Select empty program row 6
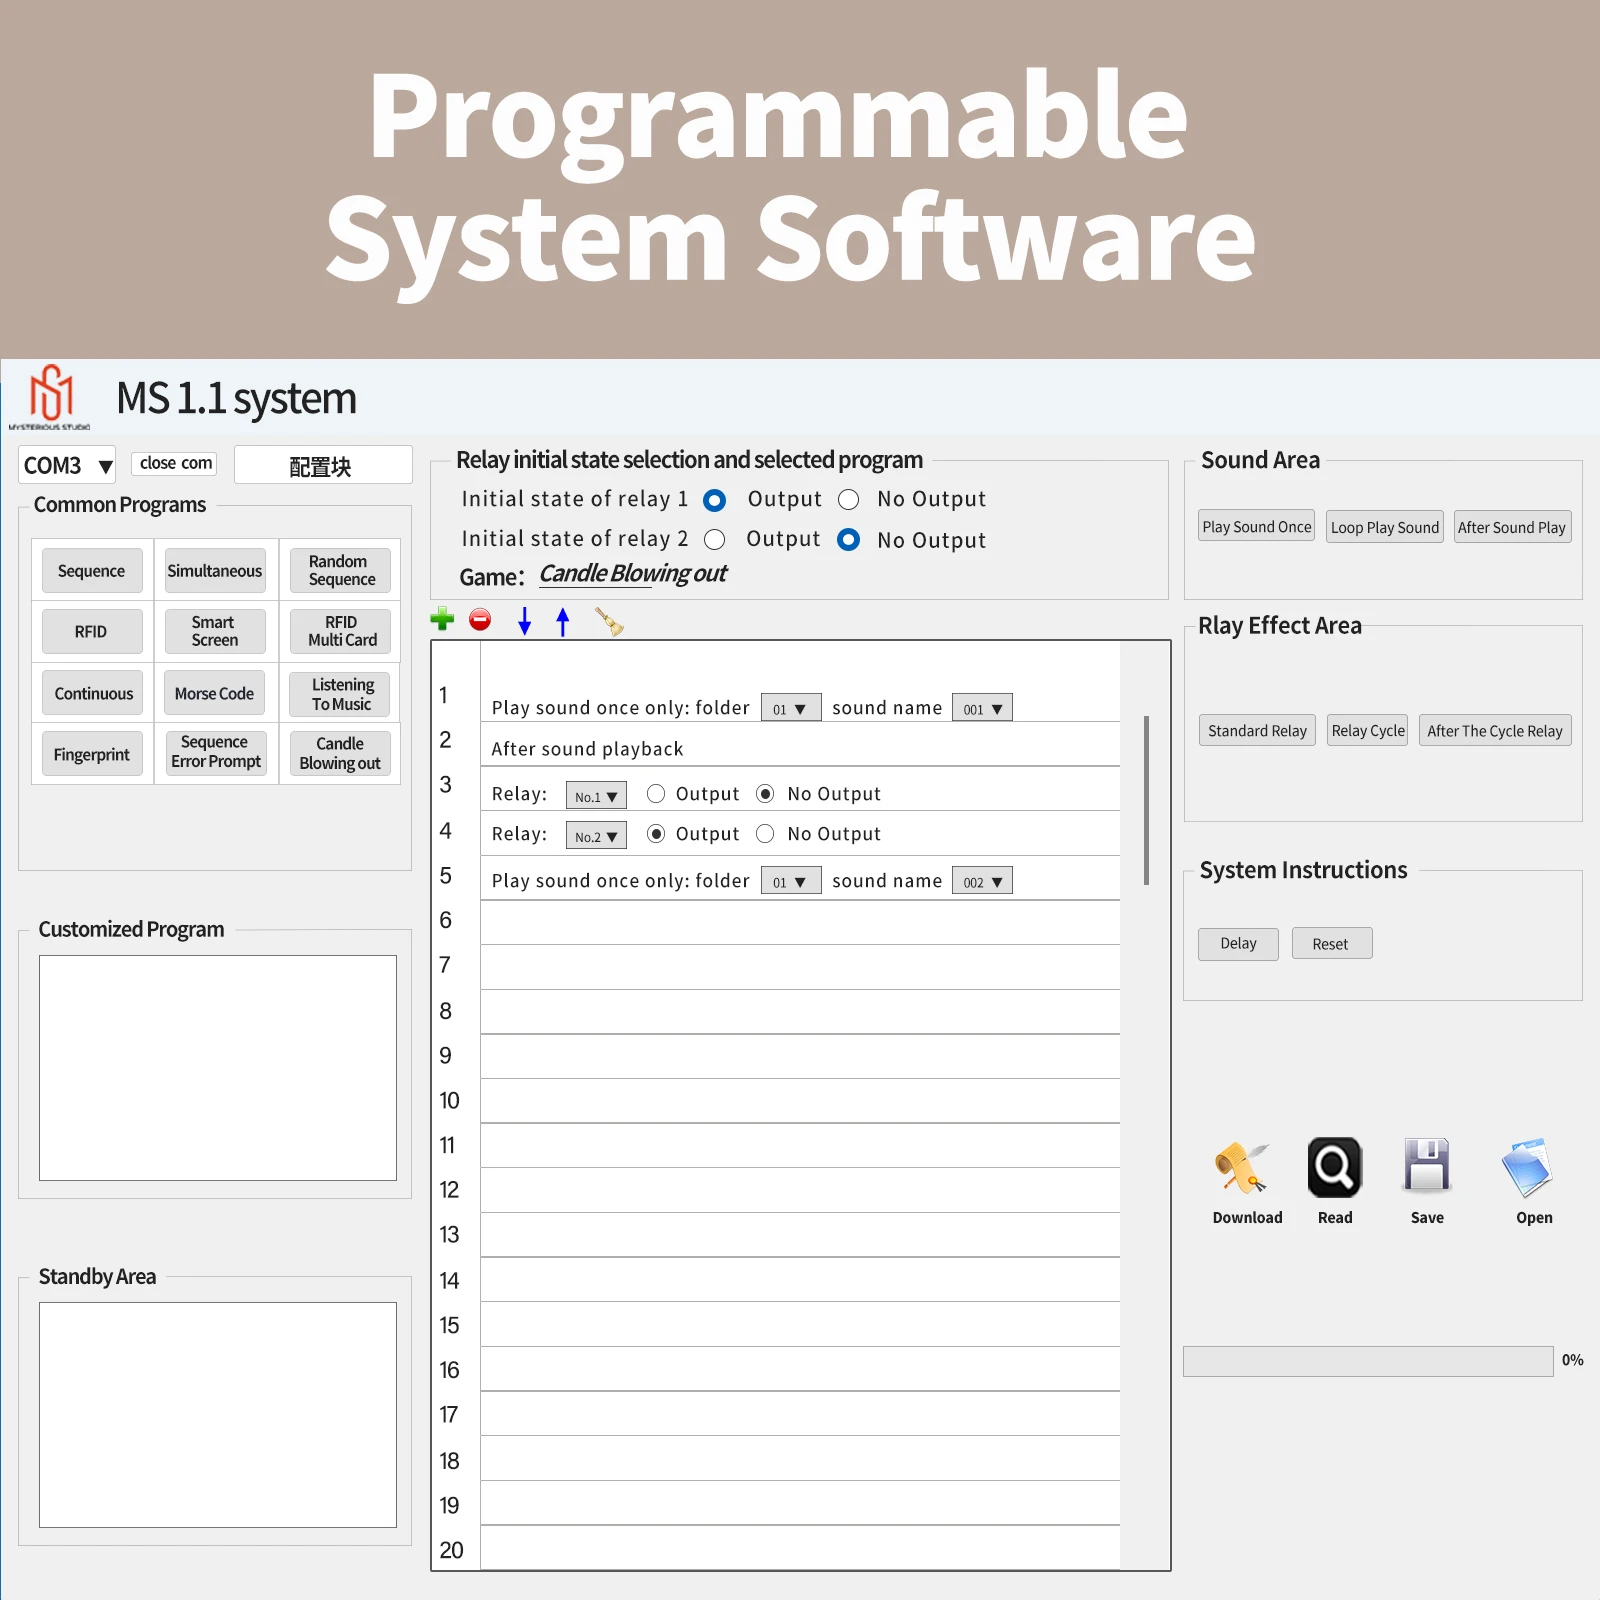Viewport: 1600px width, 1600px height. 800,922
